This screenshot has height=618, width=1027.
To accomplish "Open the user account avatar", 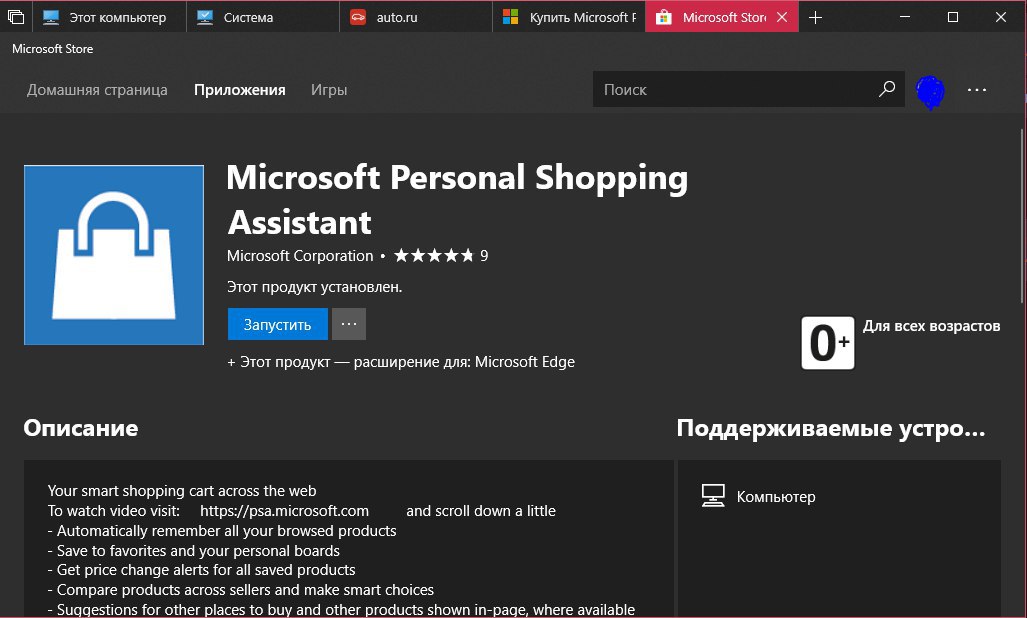I will point(930,92).
